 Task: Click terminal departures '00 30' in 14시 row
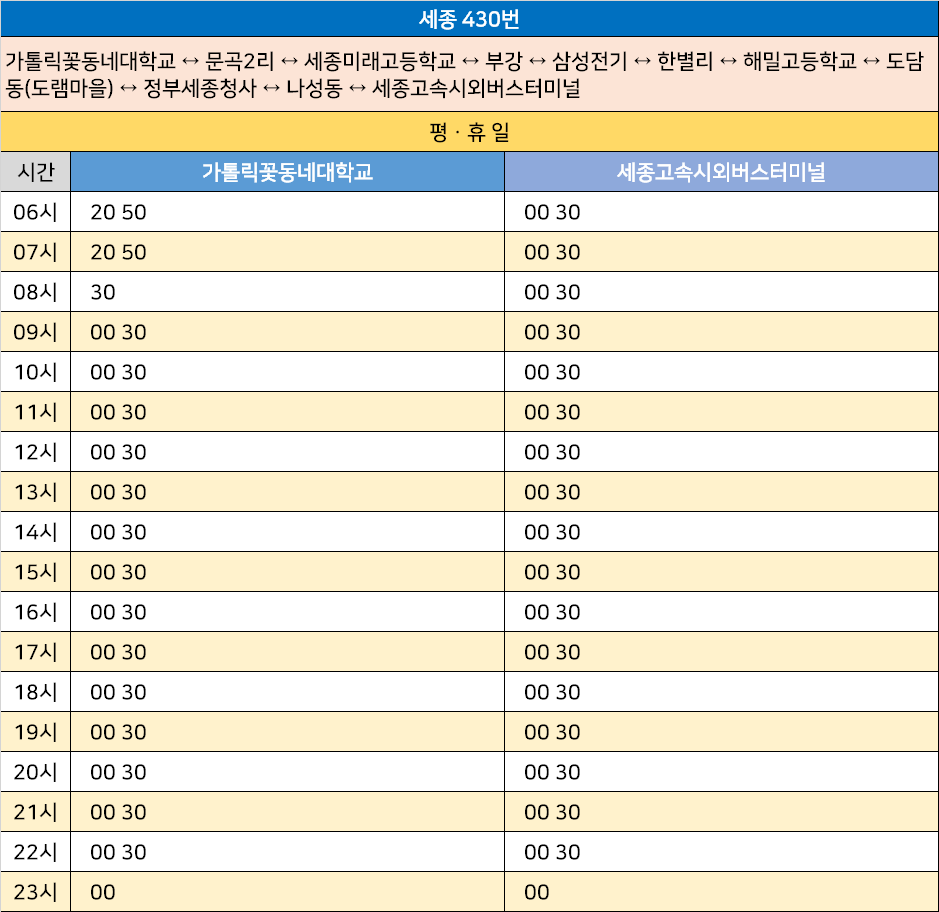[x=552, y=532]
